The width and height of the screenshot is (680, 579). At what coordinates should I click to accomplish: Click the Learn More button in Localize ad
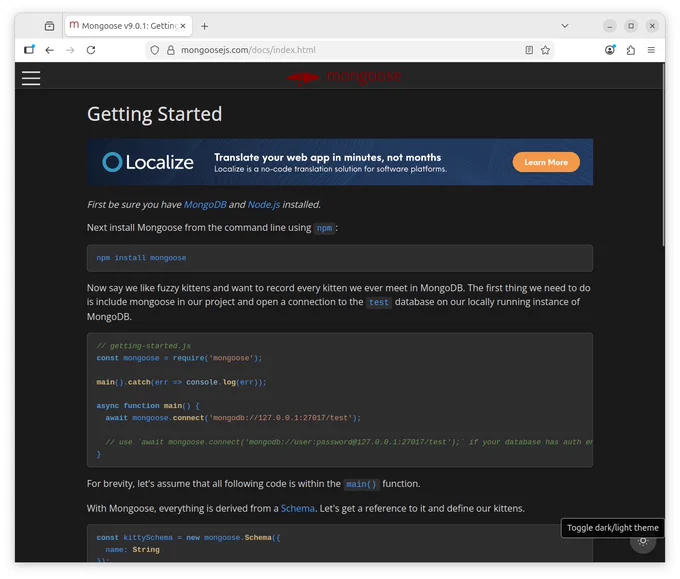point(546,162)
